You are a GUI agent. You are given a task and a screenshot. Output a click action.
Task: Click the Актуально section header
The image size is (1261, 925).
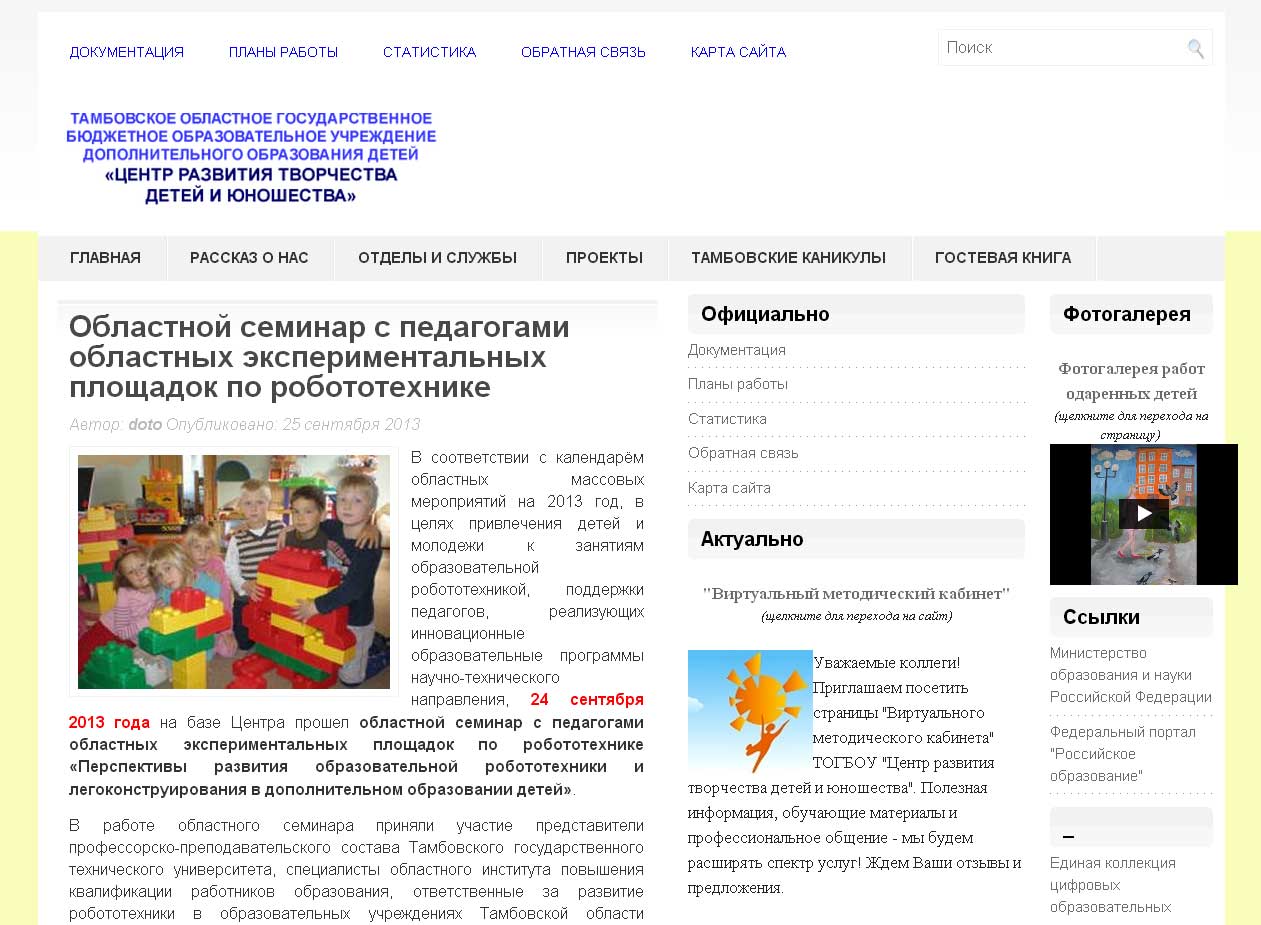tap(856, 539)
